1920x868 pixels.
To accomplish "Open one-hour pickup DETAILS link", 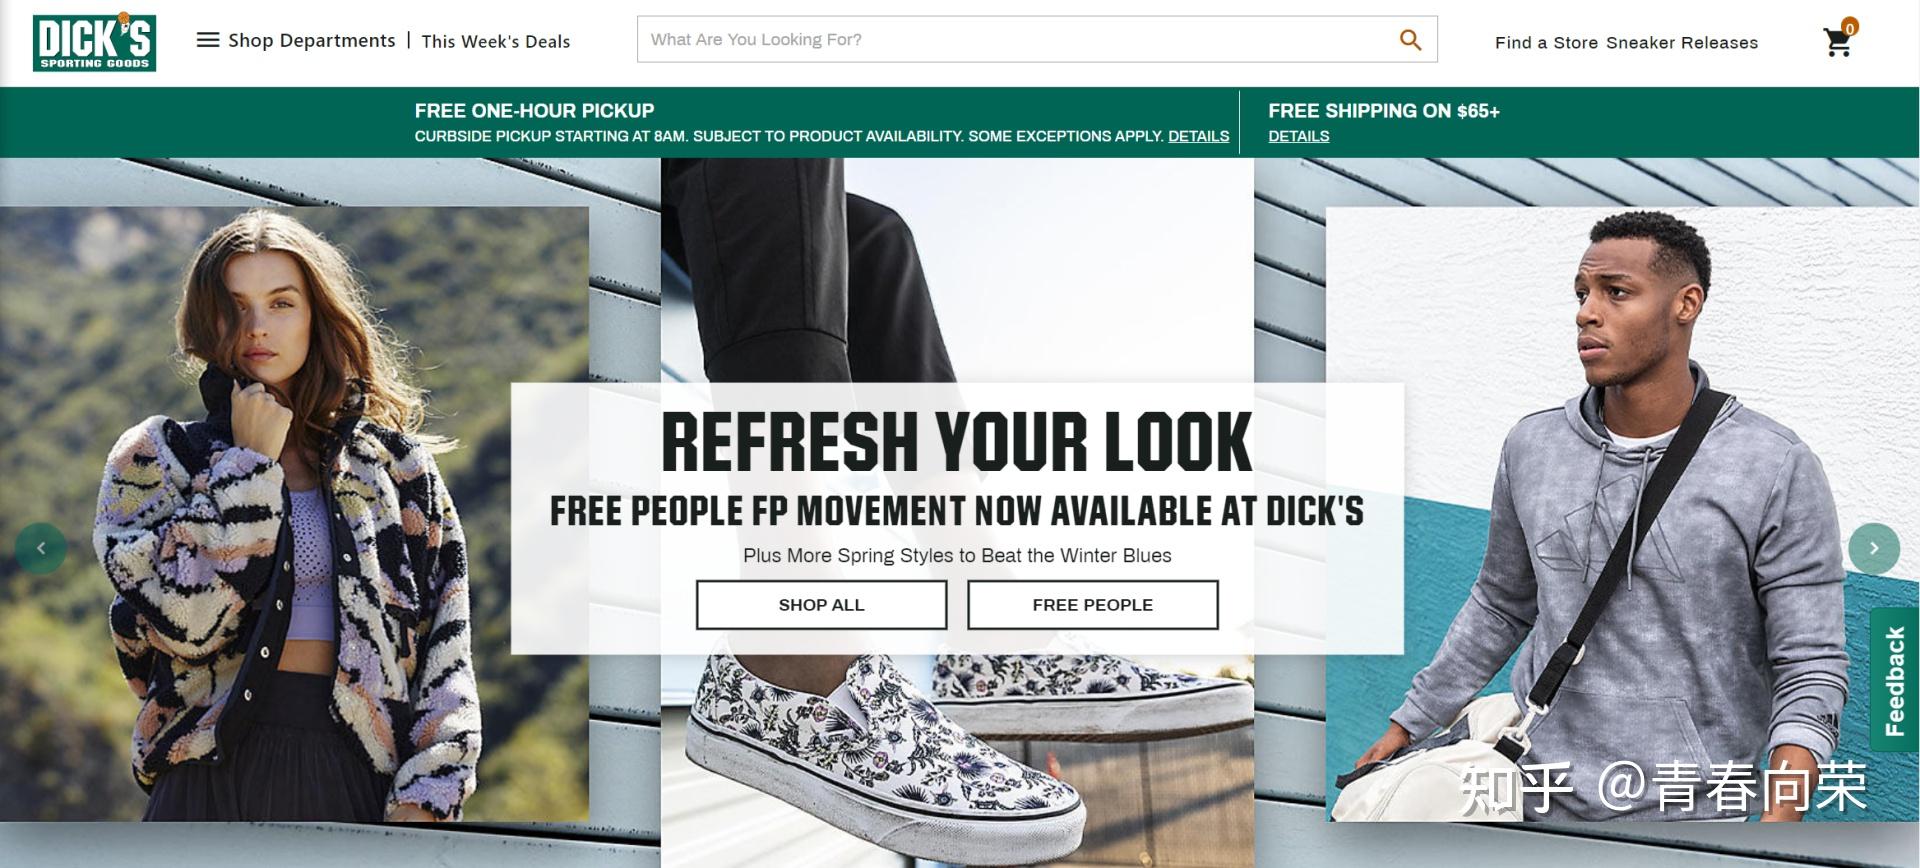I will point(1198,136).
